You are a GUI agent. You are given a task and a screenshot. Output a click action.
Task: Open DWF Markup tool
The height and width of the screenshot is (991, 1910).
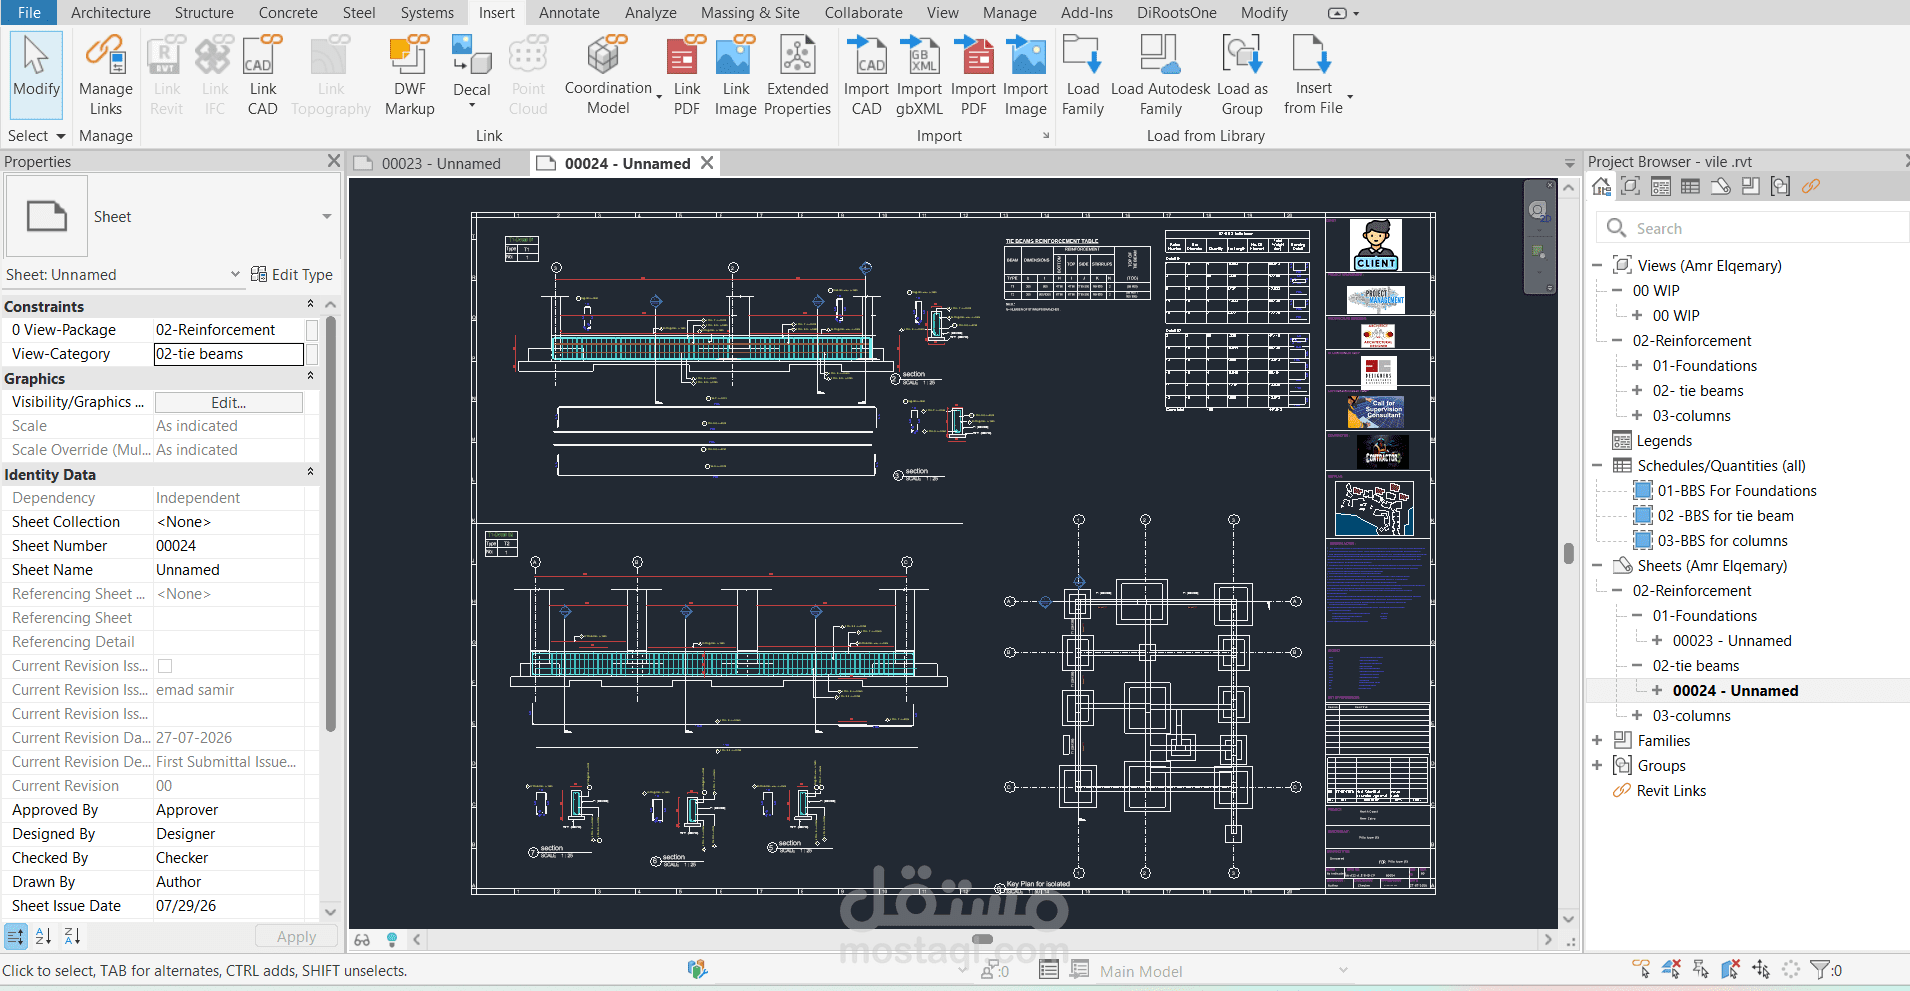[410, 76]
